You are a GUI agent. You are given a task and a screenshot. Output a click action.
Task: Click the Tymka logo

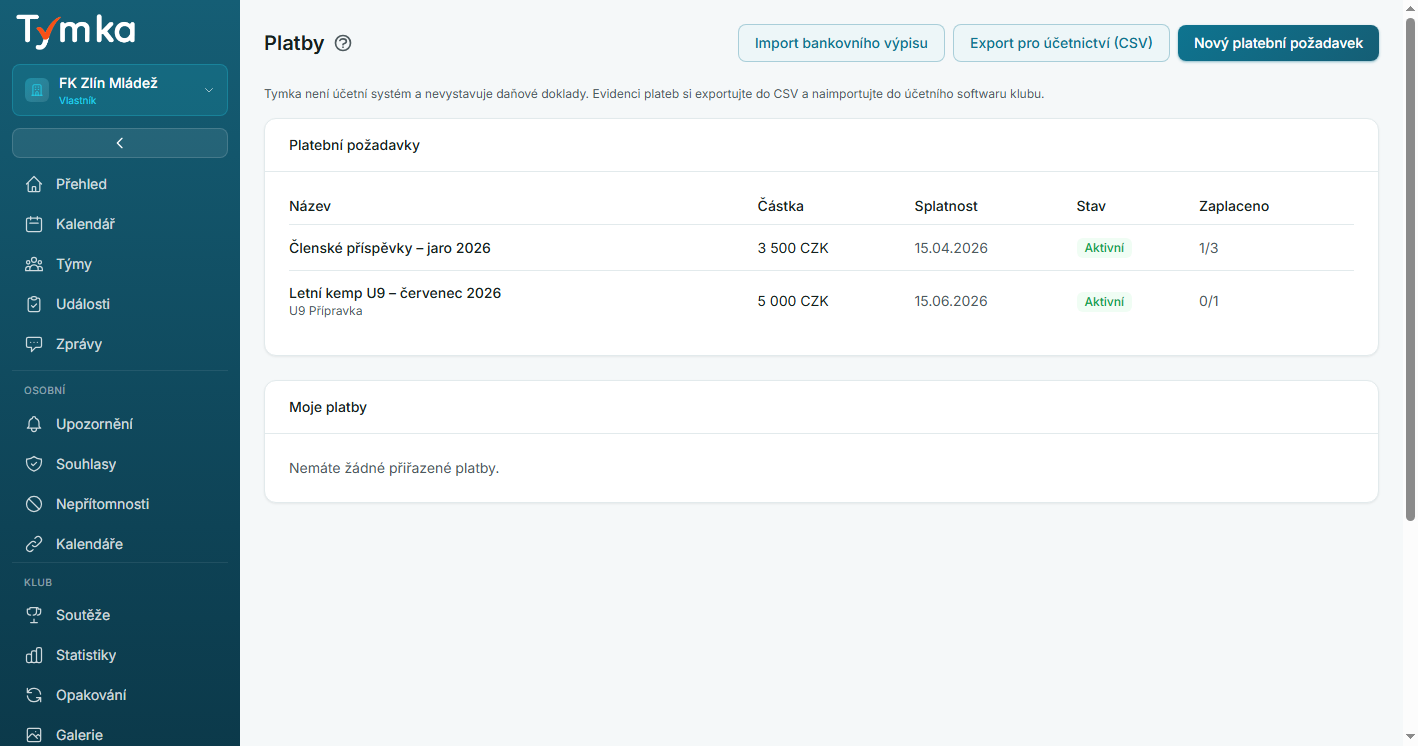[x=76, y=30]
